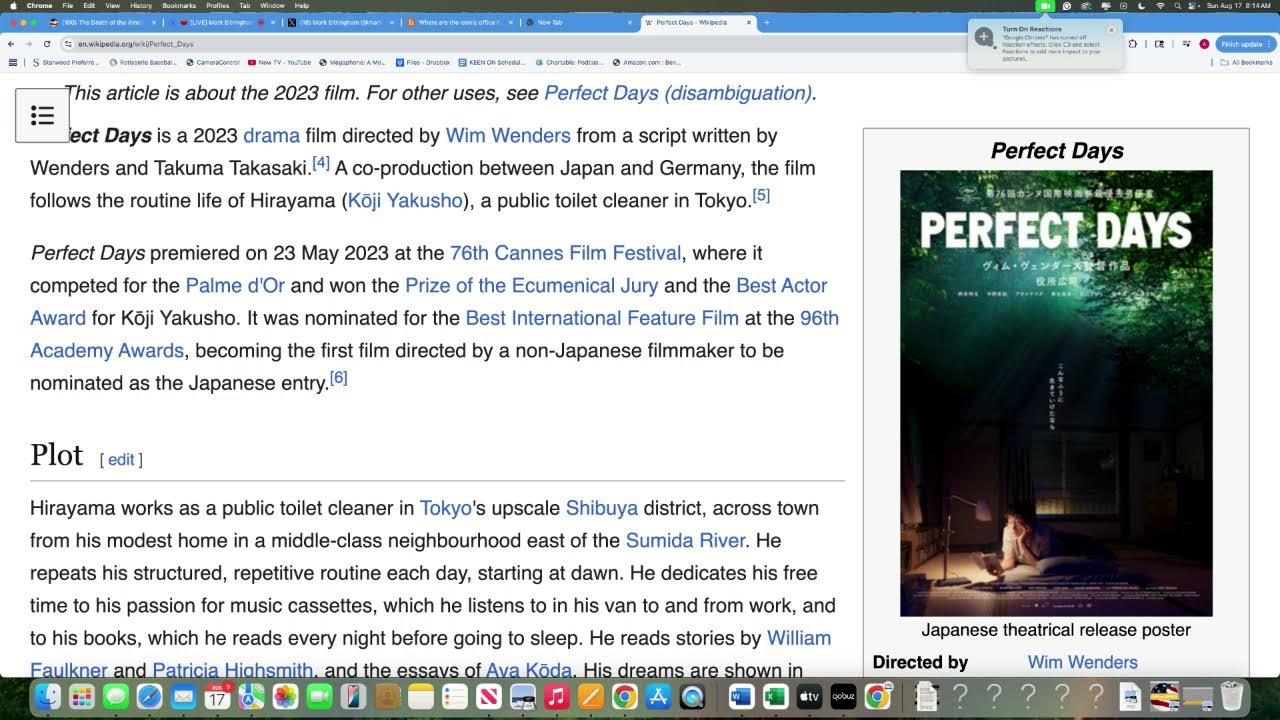Launch Music app from the dock
The width and height of the screenshot is (1280, 720).
click(x=557, y=696)
